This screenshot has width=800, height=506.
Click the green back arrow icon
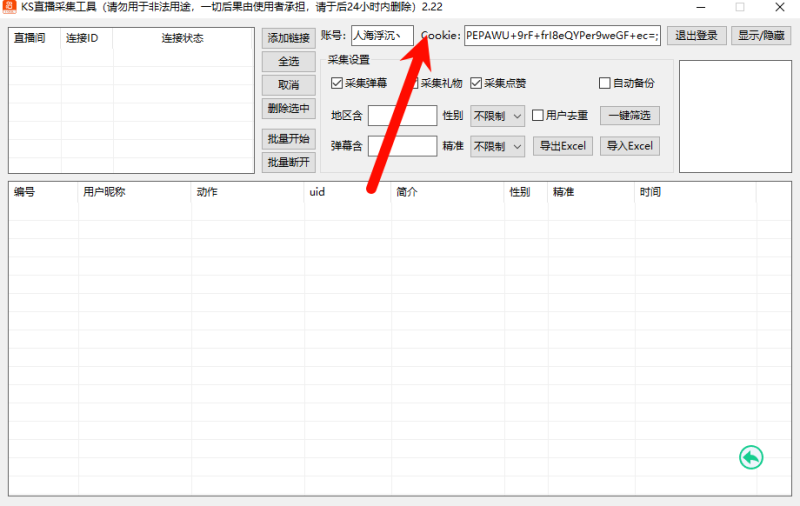tap(751, 458)
